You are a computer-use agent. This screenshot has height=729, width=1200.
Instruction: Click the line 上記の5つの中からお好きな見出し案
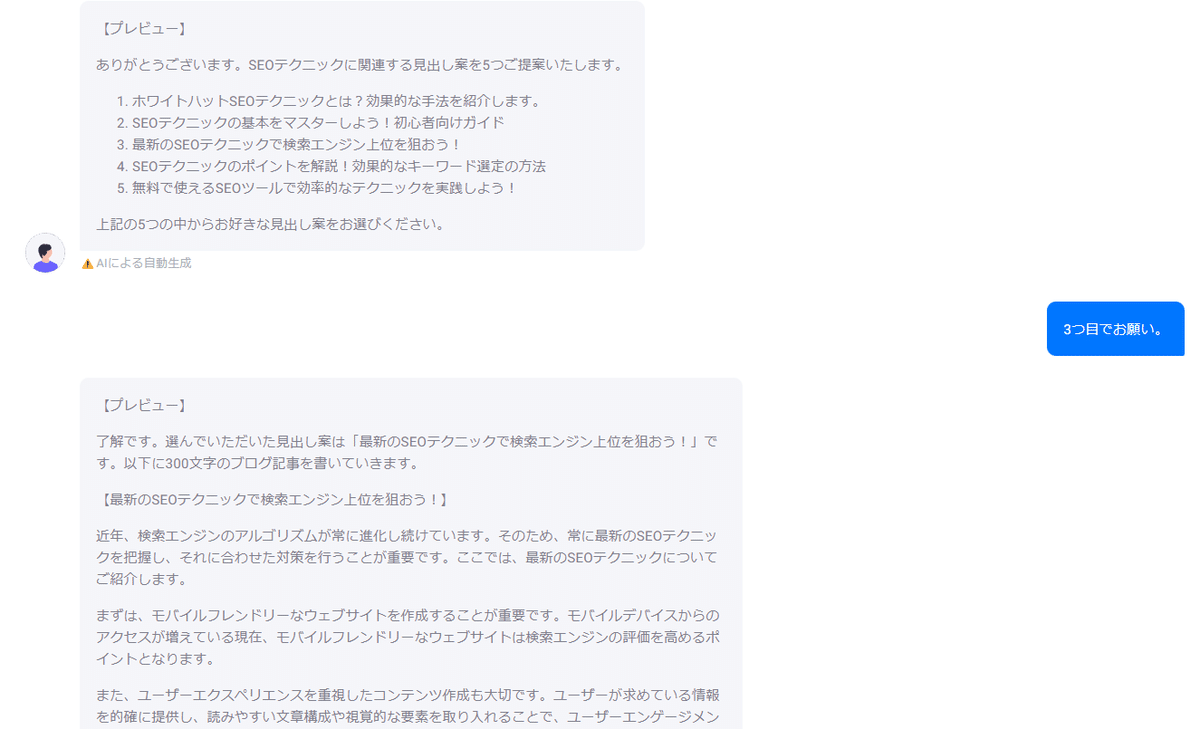270,224
